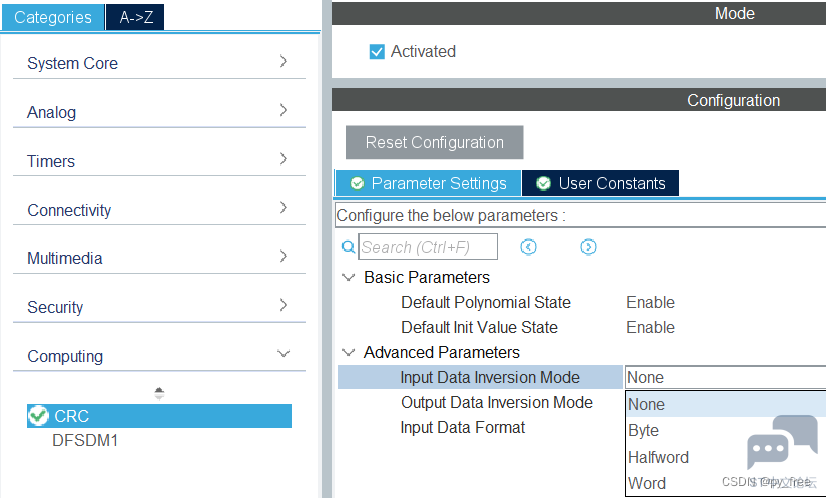Click the Parameter Settings green check icon
Viewport: 826px width, 498px height.
[358, 183]
